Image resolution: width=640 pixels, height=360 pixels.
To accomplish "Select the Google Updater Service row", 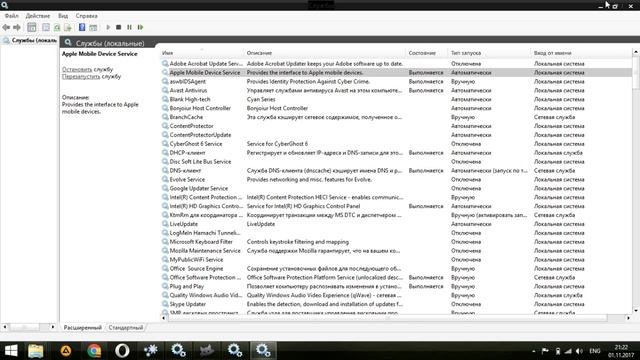I will (x=396, y=189).
